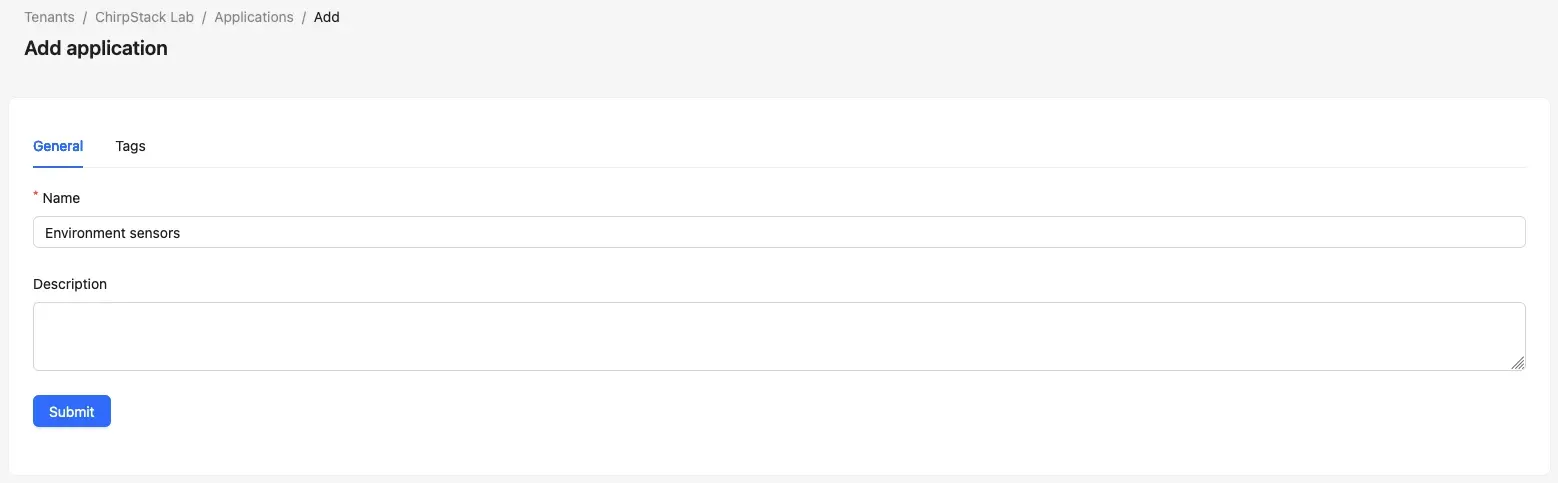This screenshot has height=483, width=1558.
Task: Click the Description field label
Action: (x=70, y=284)
